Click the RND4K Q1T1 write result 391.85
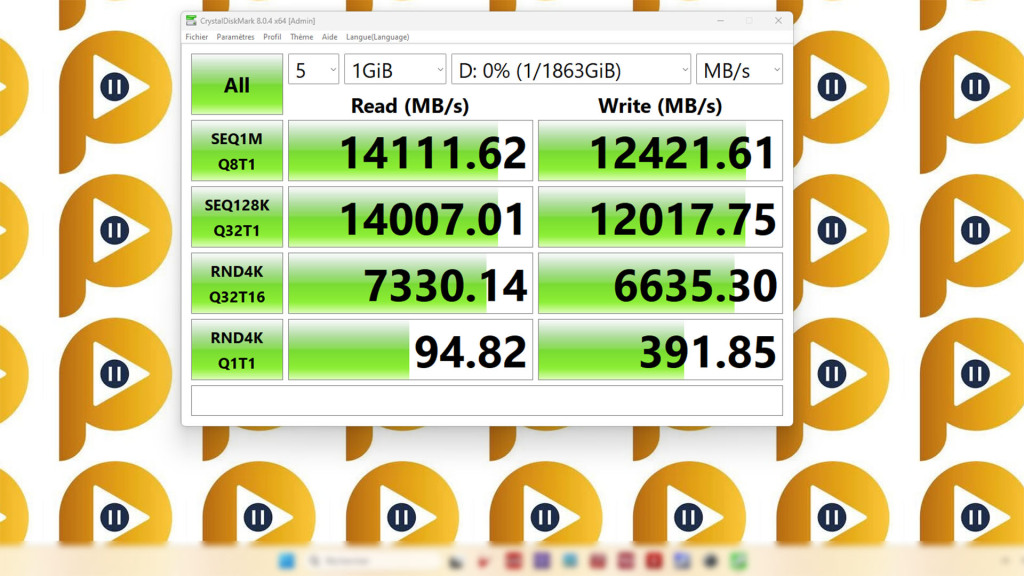This screenshot has width=1024, height=576. 660,350
